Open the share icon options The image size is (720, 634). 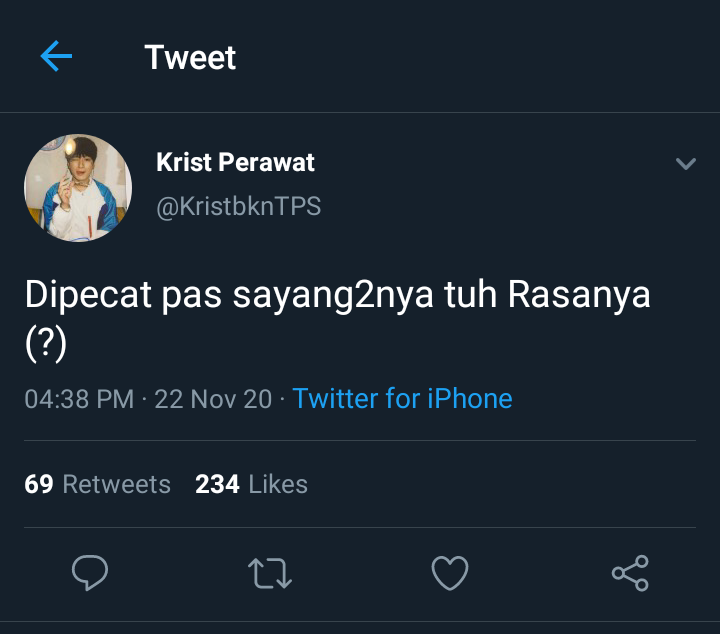(630, 573)
